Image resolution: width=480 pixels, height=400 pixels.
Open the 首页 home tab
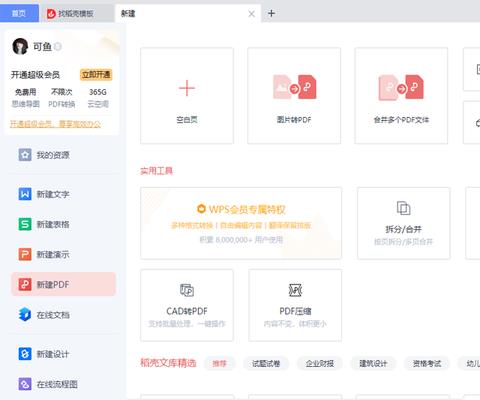(x=19, y=13)
